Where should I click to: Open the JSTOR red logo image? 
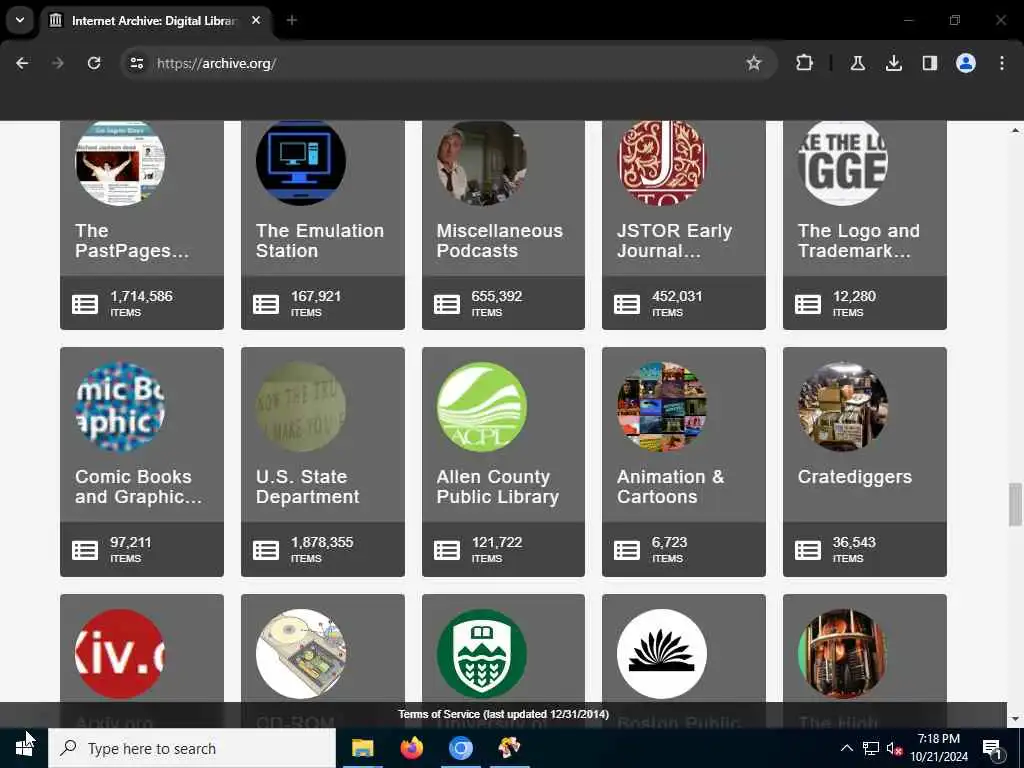[x=662, y=162]
